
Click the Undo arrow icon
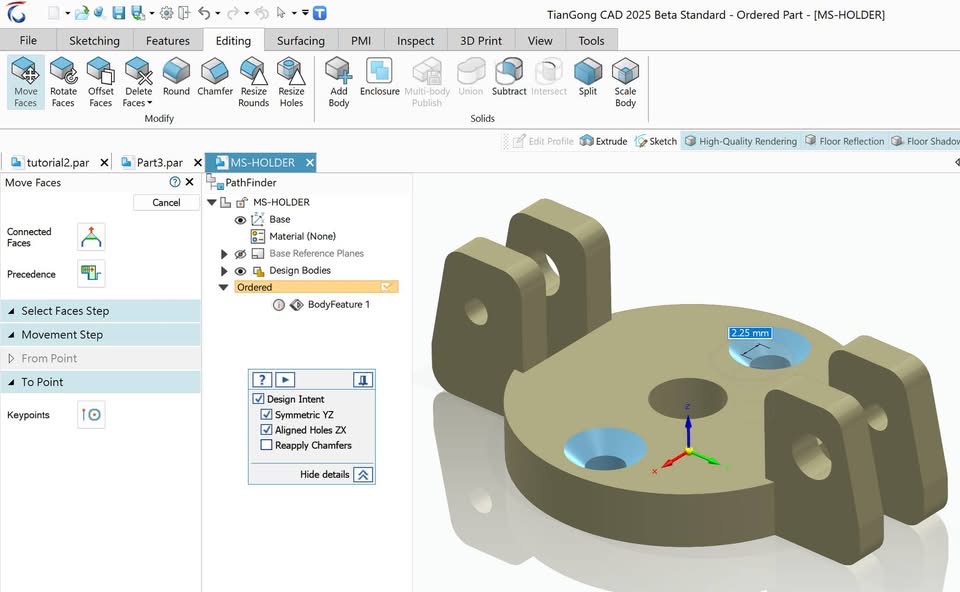(x=204, y=13)
